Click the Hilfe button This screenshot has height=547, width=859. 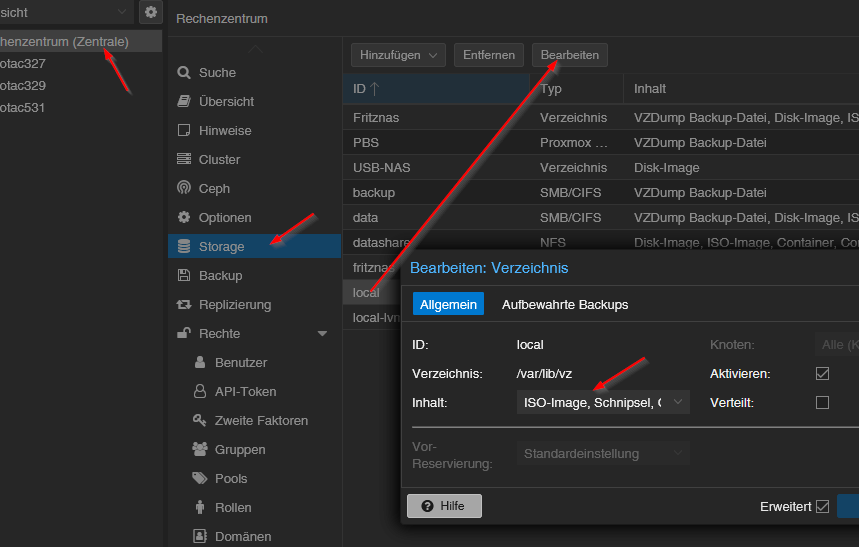444,507
